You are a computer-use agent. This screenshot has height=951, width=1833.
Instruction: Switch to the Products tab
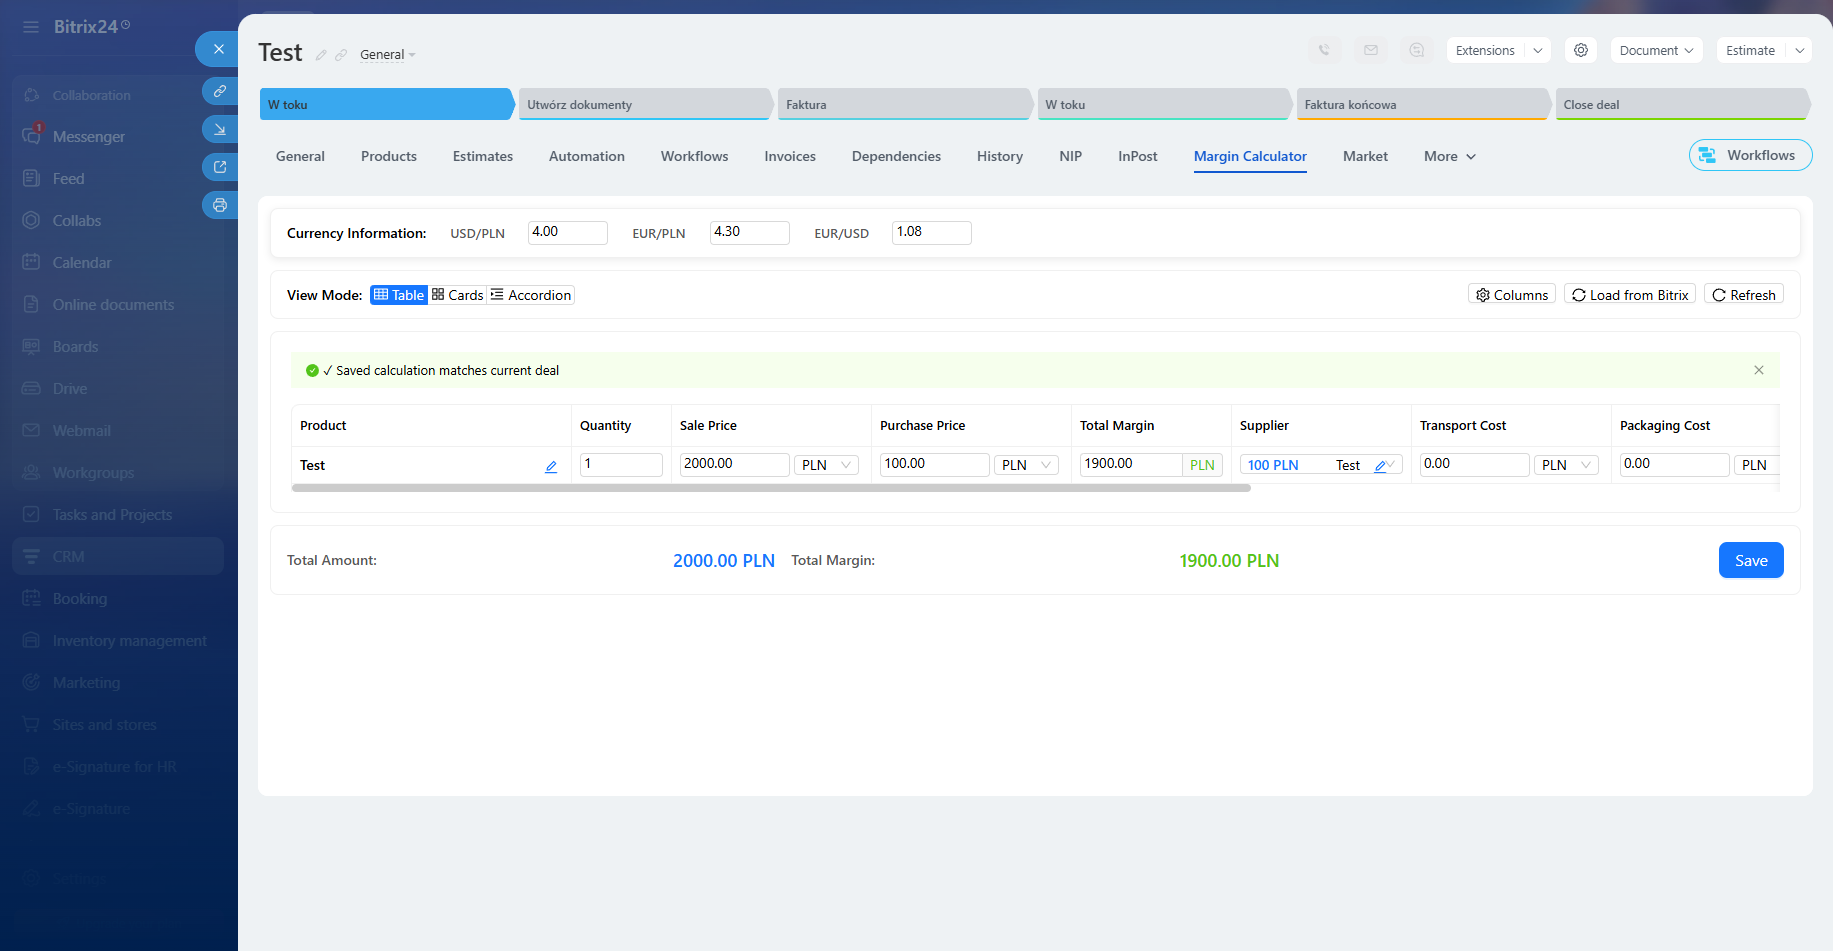[389, 156]
